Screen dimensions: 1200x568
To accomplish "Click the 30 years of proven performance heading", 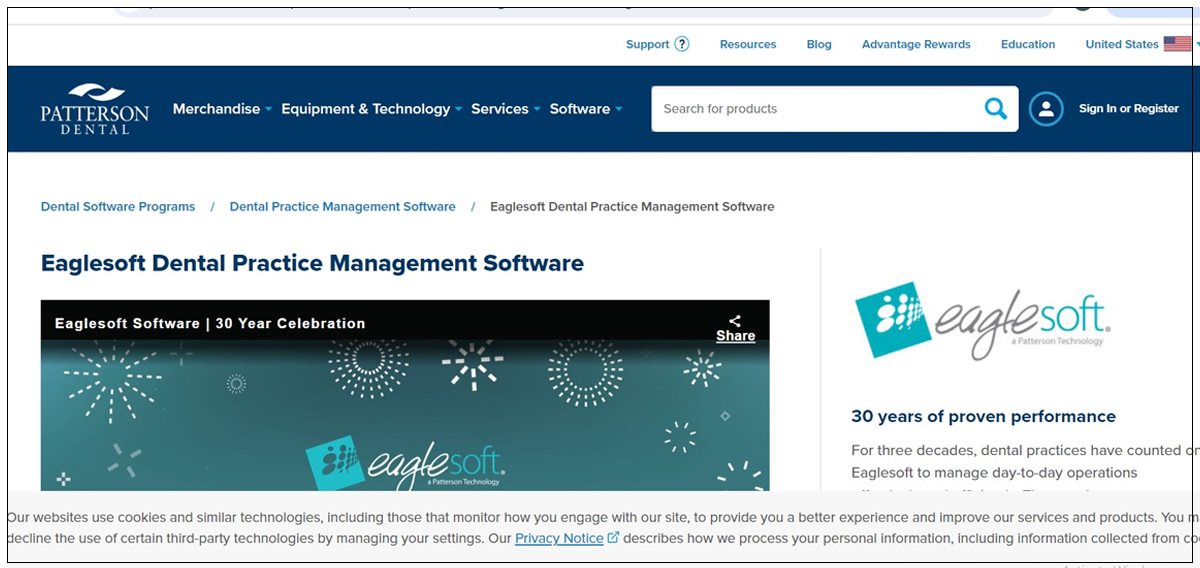I will coord(983,417).
